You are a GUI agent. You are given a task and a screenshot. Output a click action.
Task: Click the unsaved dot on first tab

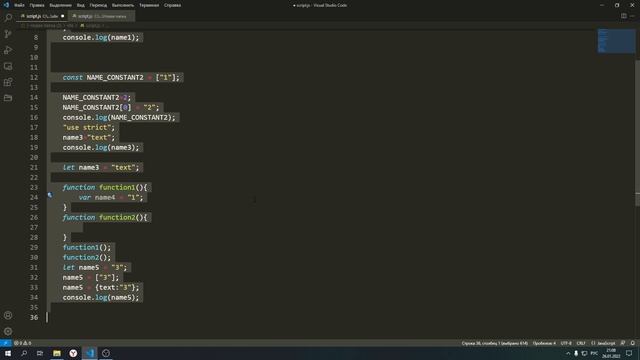tap(62, 16)
